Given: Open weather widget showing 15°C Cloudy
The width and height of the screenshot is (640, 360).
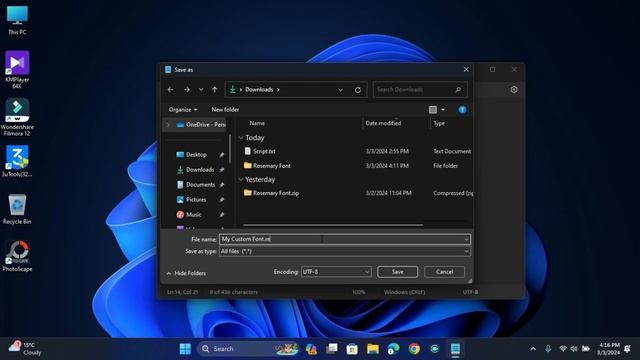Looking at the screenshot, I should 25,349.
